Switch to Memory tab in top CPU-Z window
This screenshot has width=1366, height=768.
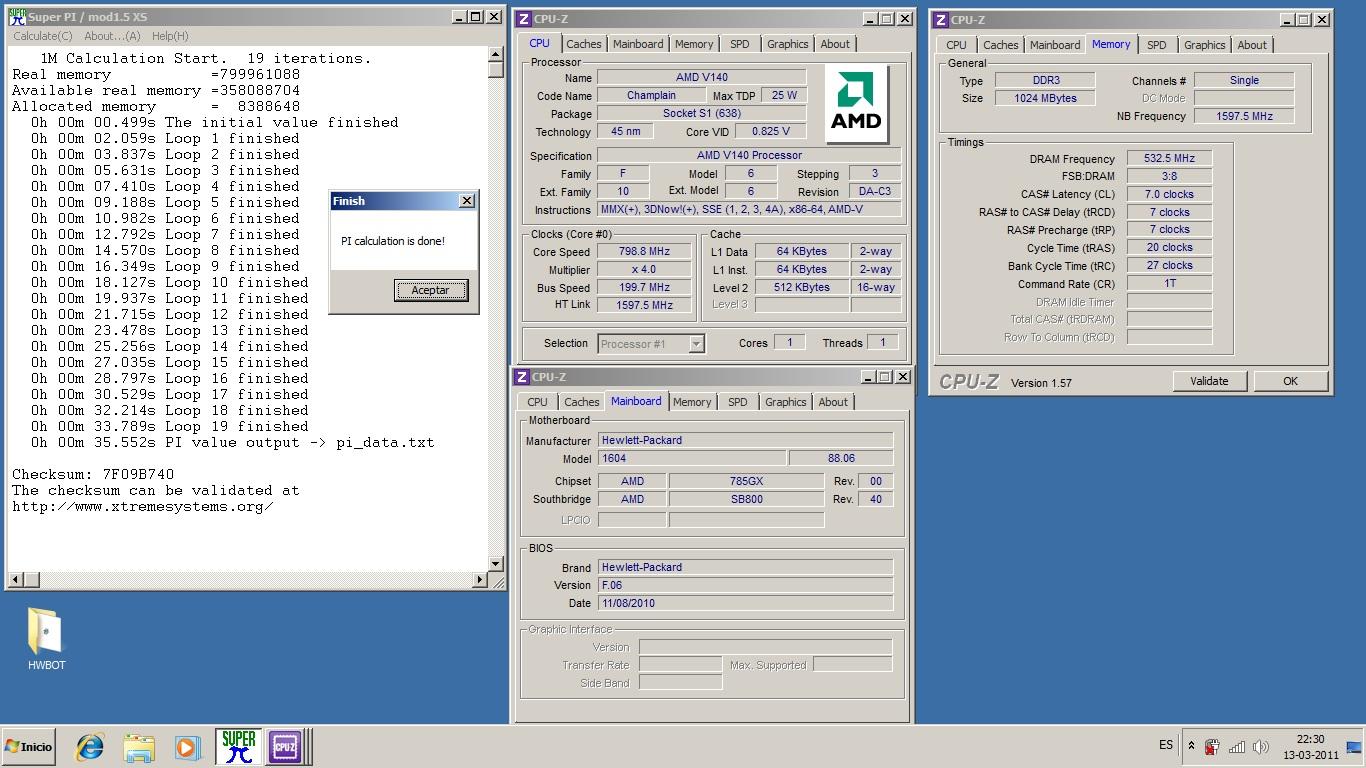(x=694, y=44)
